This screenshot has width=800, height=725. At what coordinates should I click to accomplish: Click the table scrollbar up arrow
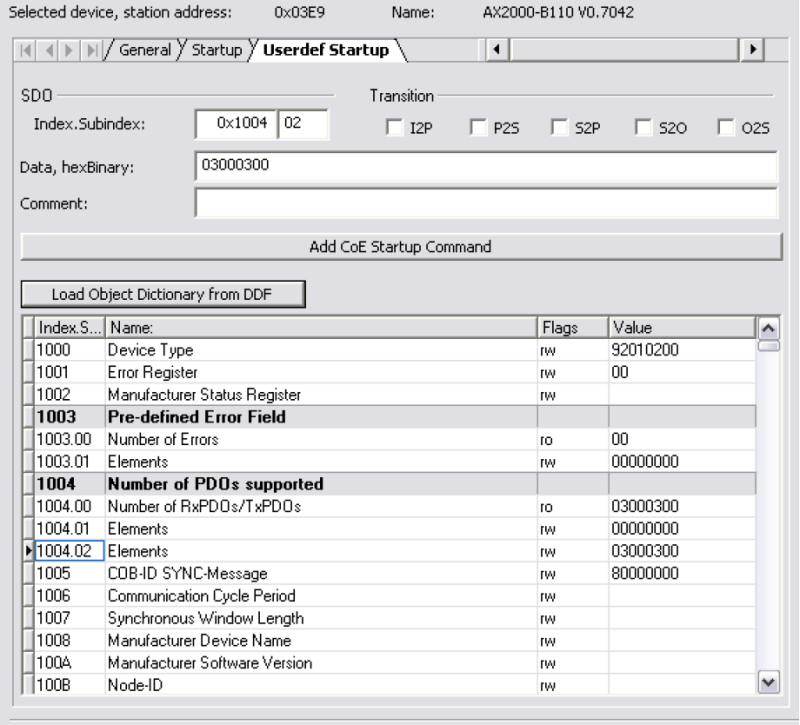coord(768,329)
